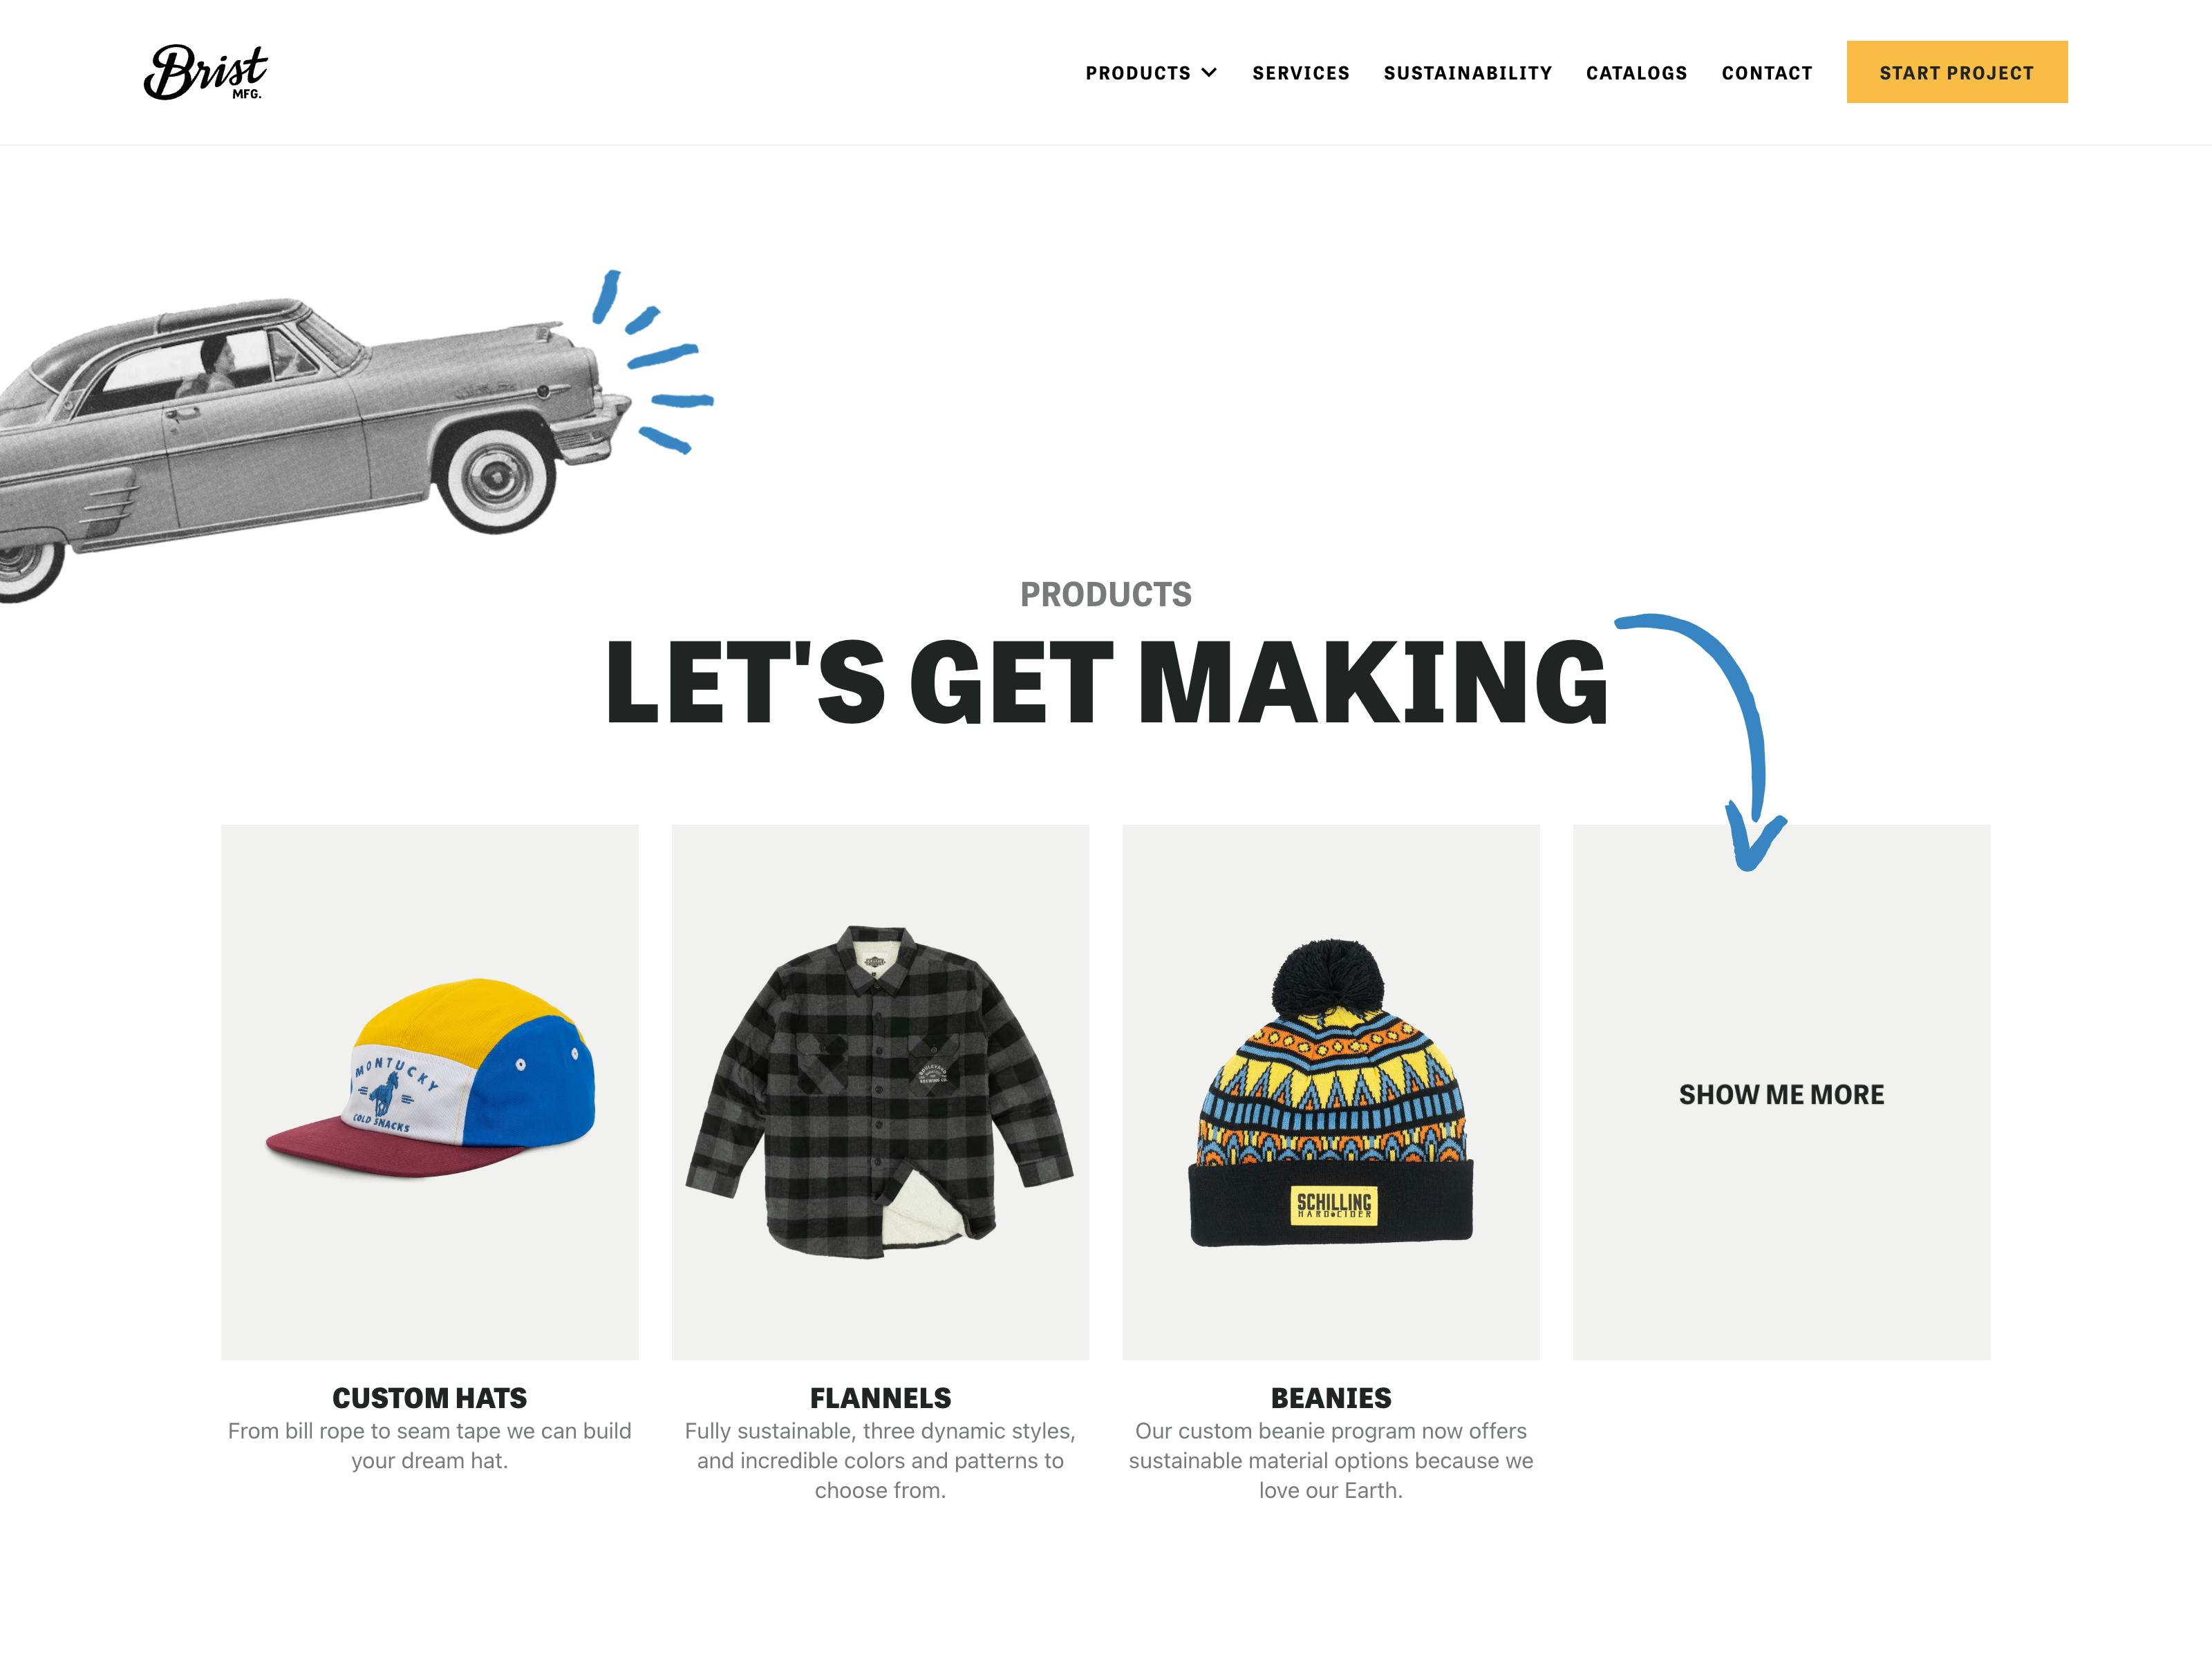
Task: Select the Beanies product image
Action: [x=1330, y=1091]
